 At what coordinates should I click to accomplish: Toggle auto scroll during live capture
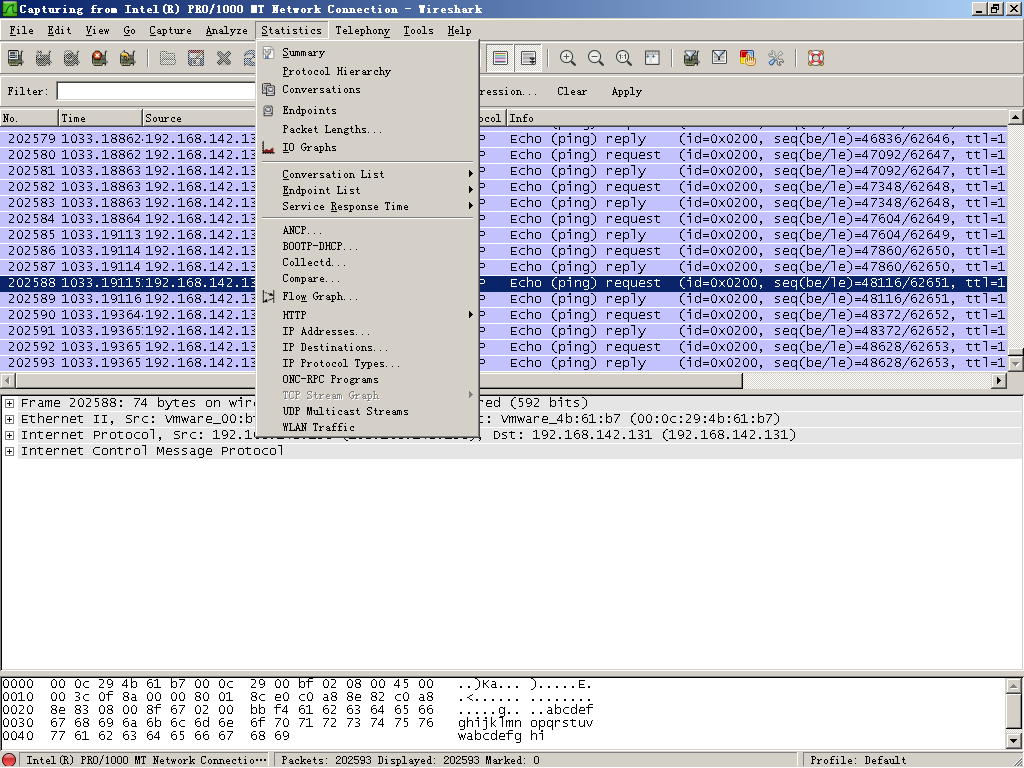[528, 58]
